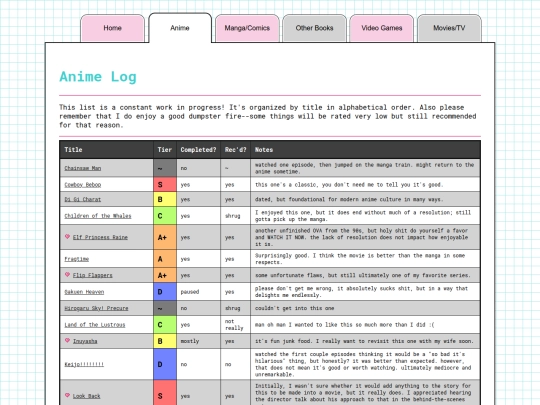Image resolution: width=540 pixels, height=405 pixels.
Task: Click the 'mostly' cell in Inuyasha row
Action: (x=198, y=341)
